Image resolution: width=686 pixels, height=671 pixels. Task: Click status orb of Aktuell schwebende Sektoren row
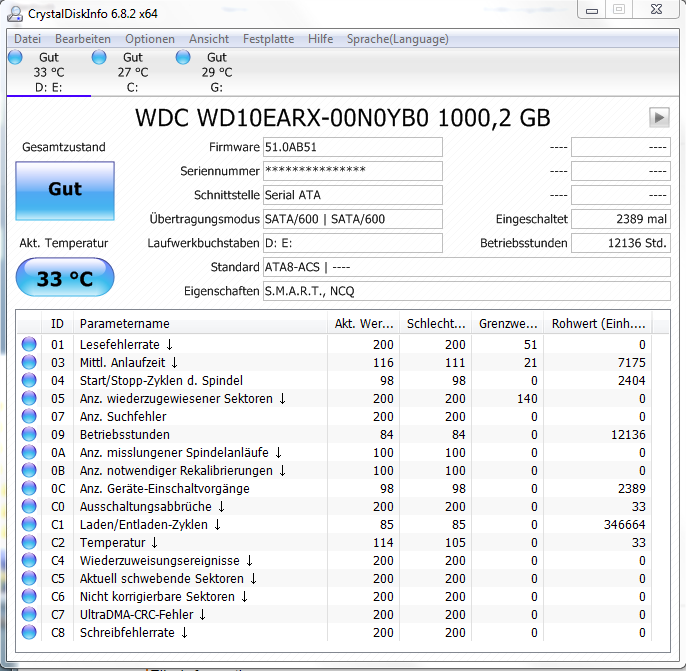[29, 578]
